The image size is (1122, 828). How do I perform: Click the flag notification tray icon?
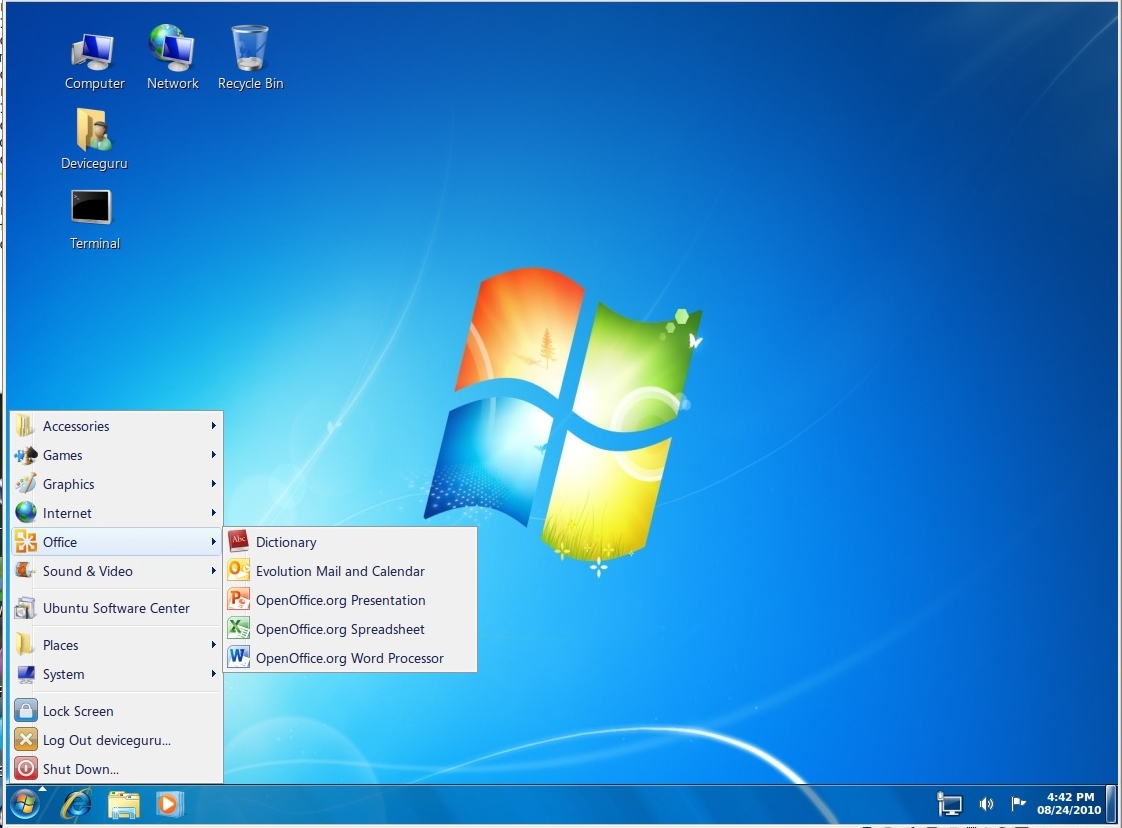coord(1018,804)
